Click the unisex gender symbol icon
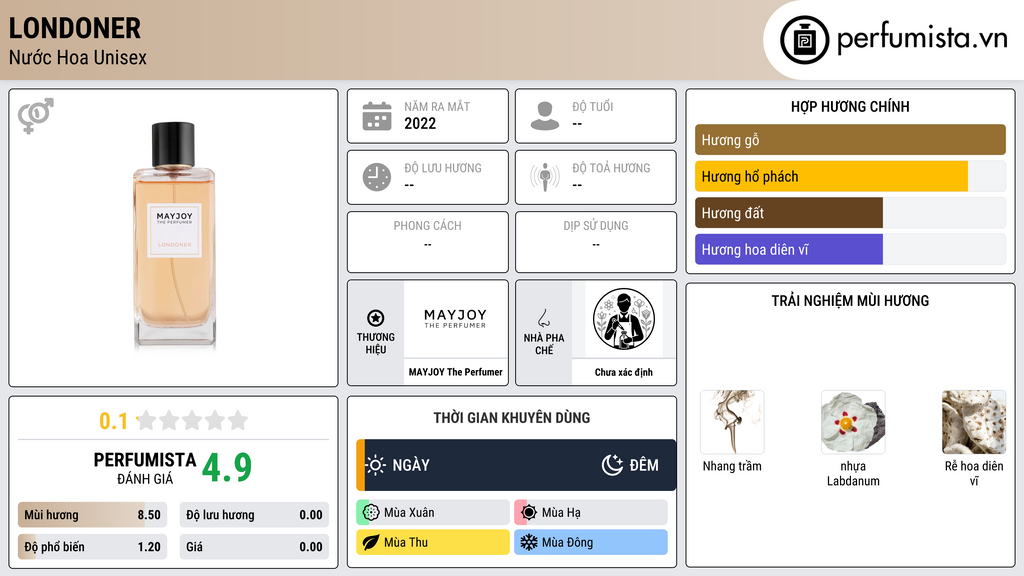Screen dimensions: 1024x576 coord(36,116)
